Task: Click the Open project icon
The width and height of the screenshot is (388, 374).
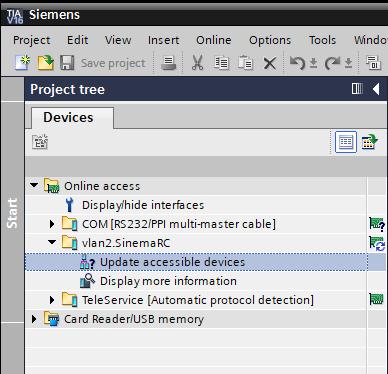Action: [45, 62]
